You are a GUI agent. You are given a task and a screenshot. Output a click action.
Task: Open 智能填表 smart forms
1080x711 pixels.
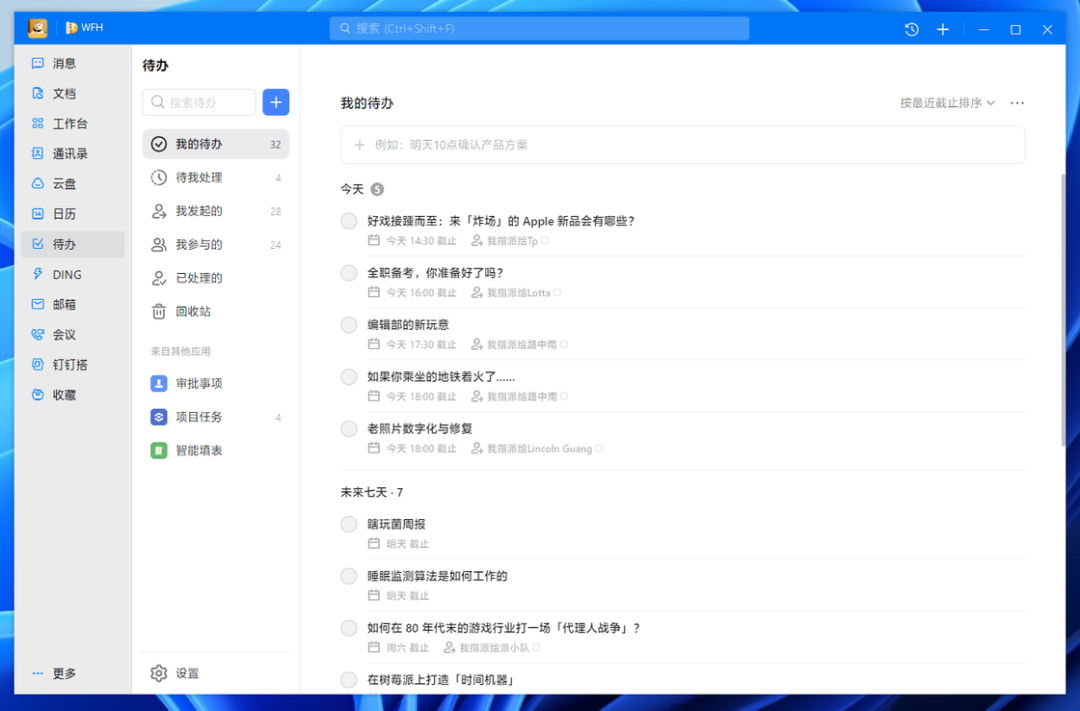point(216,451)
